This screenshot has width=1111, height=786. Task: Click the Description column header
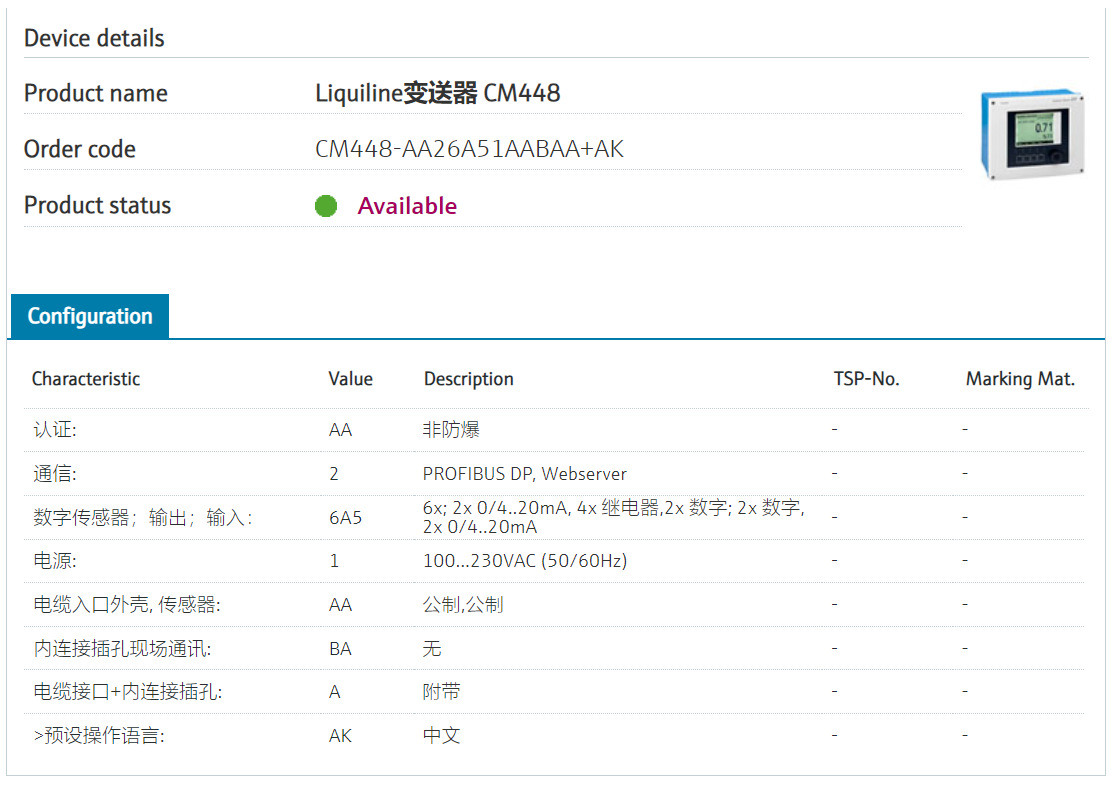[x=468, y=379]
